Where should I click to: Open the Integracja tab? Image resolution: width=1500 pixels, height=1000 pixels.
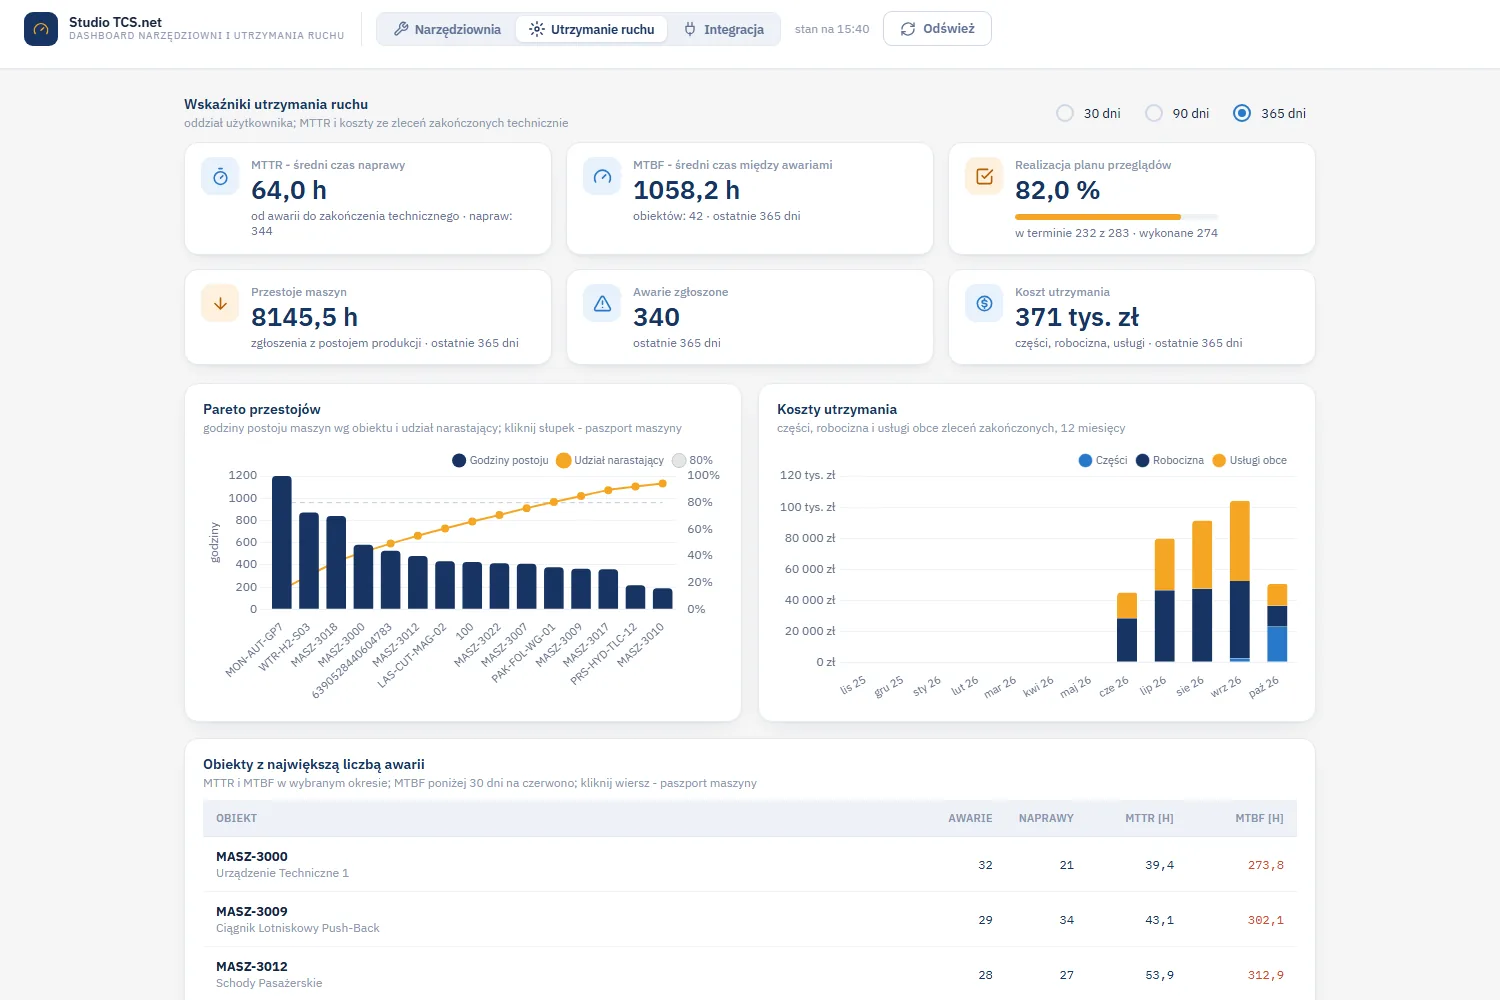coord(724,29)
